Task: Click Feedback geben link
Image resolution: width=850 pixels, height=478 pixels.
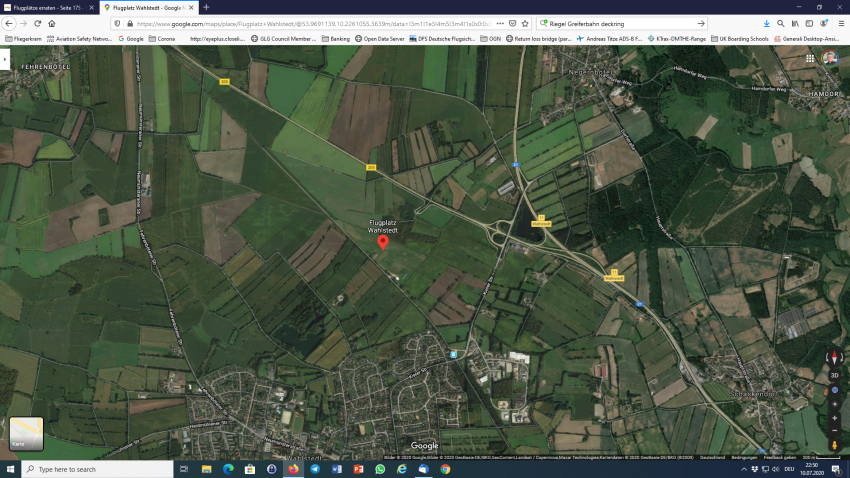Action: tap(780, 457)
